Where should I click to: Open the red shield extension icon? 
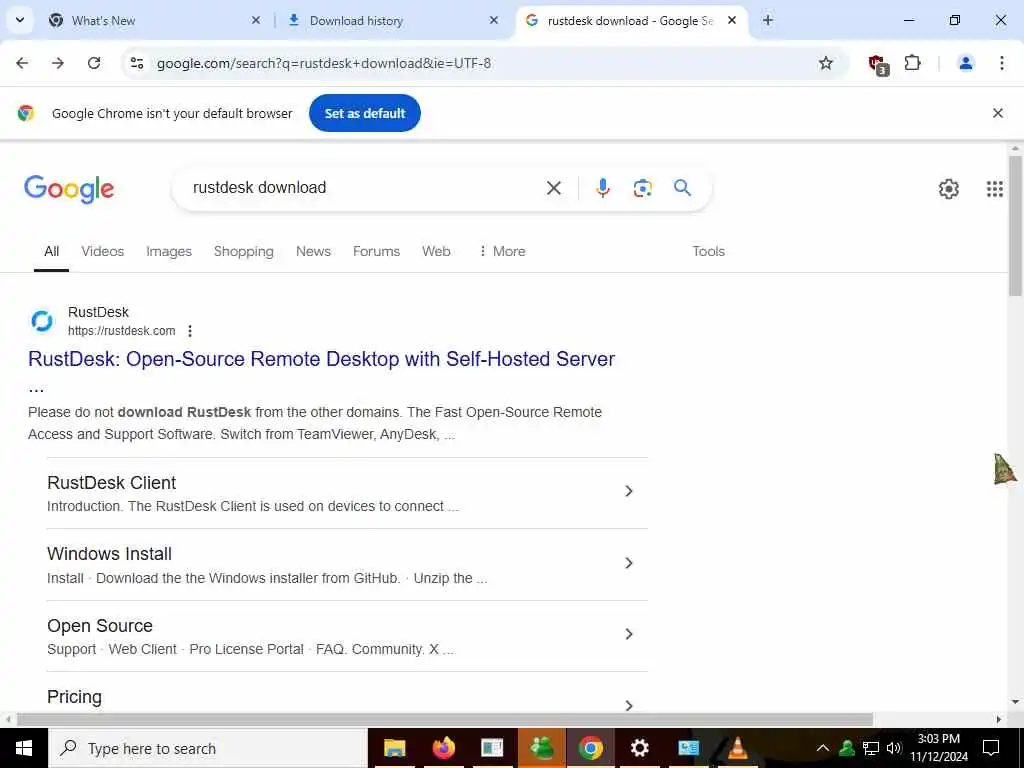pyautogui.click(x=878, y=63)
